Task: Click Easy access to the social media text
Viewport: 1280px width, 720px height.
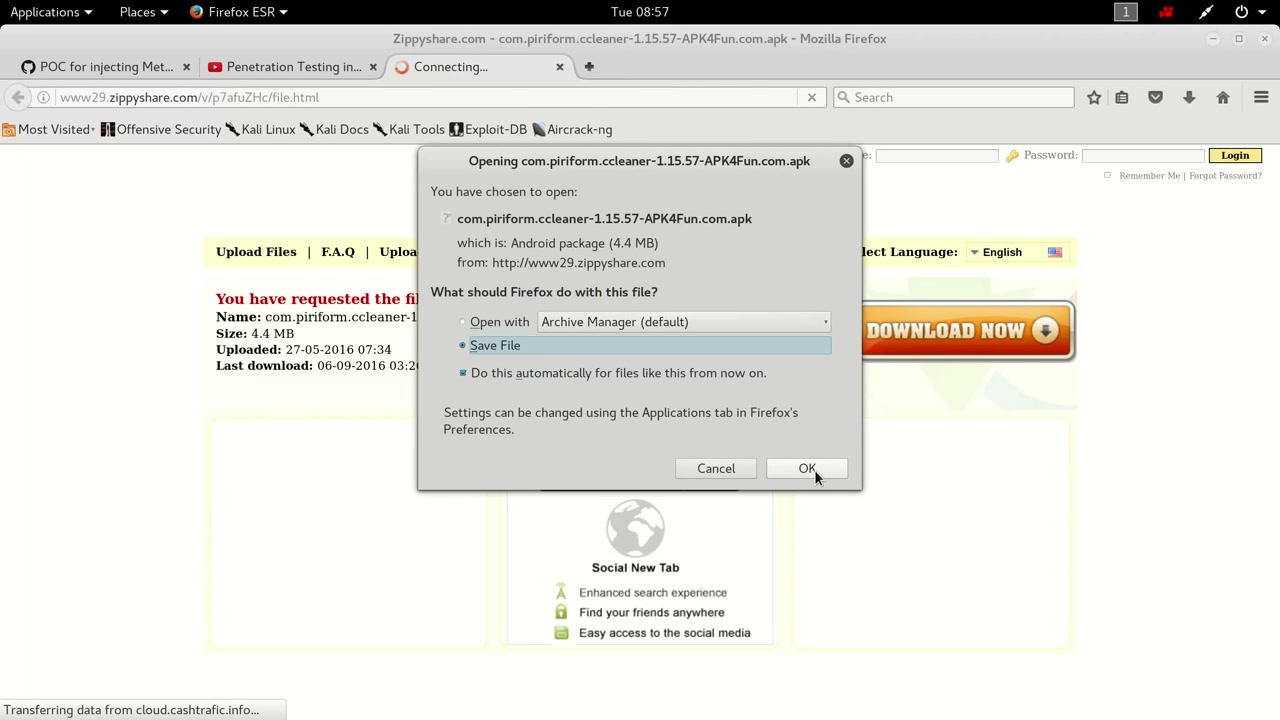Action: [x=665, y=633]
